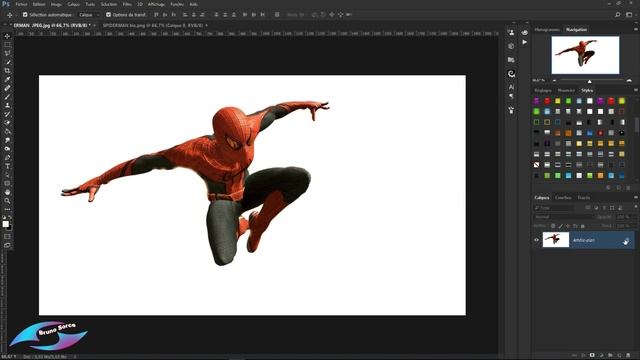
Task: Toggle the Options de transf. checkbox
Action: point(108,15)
